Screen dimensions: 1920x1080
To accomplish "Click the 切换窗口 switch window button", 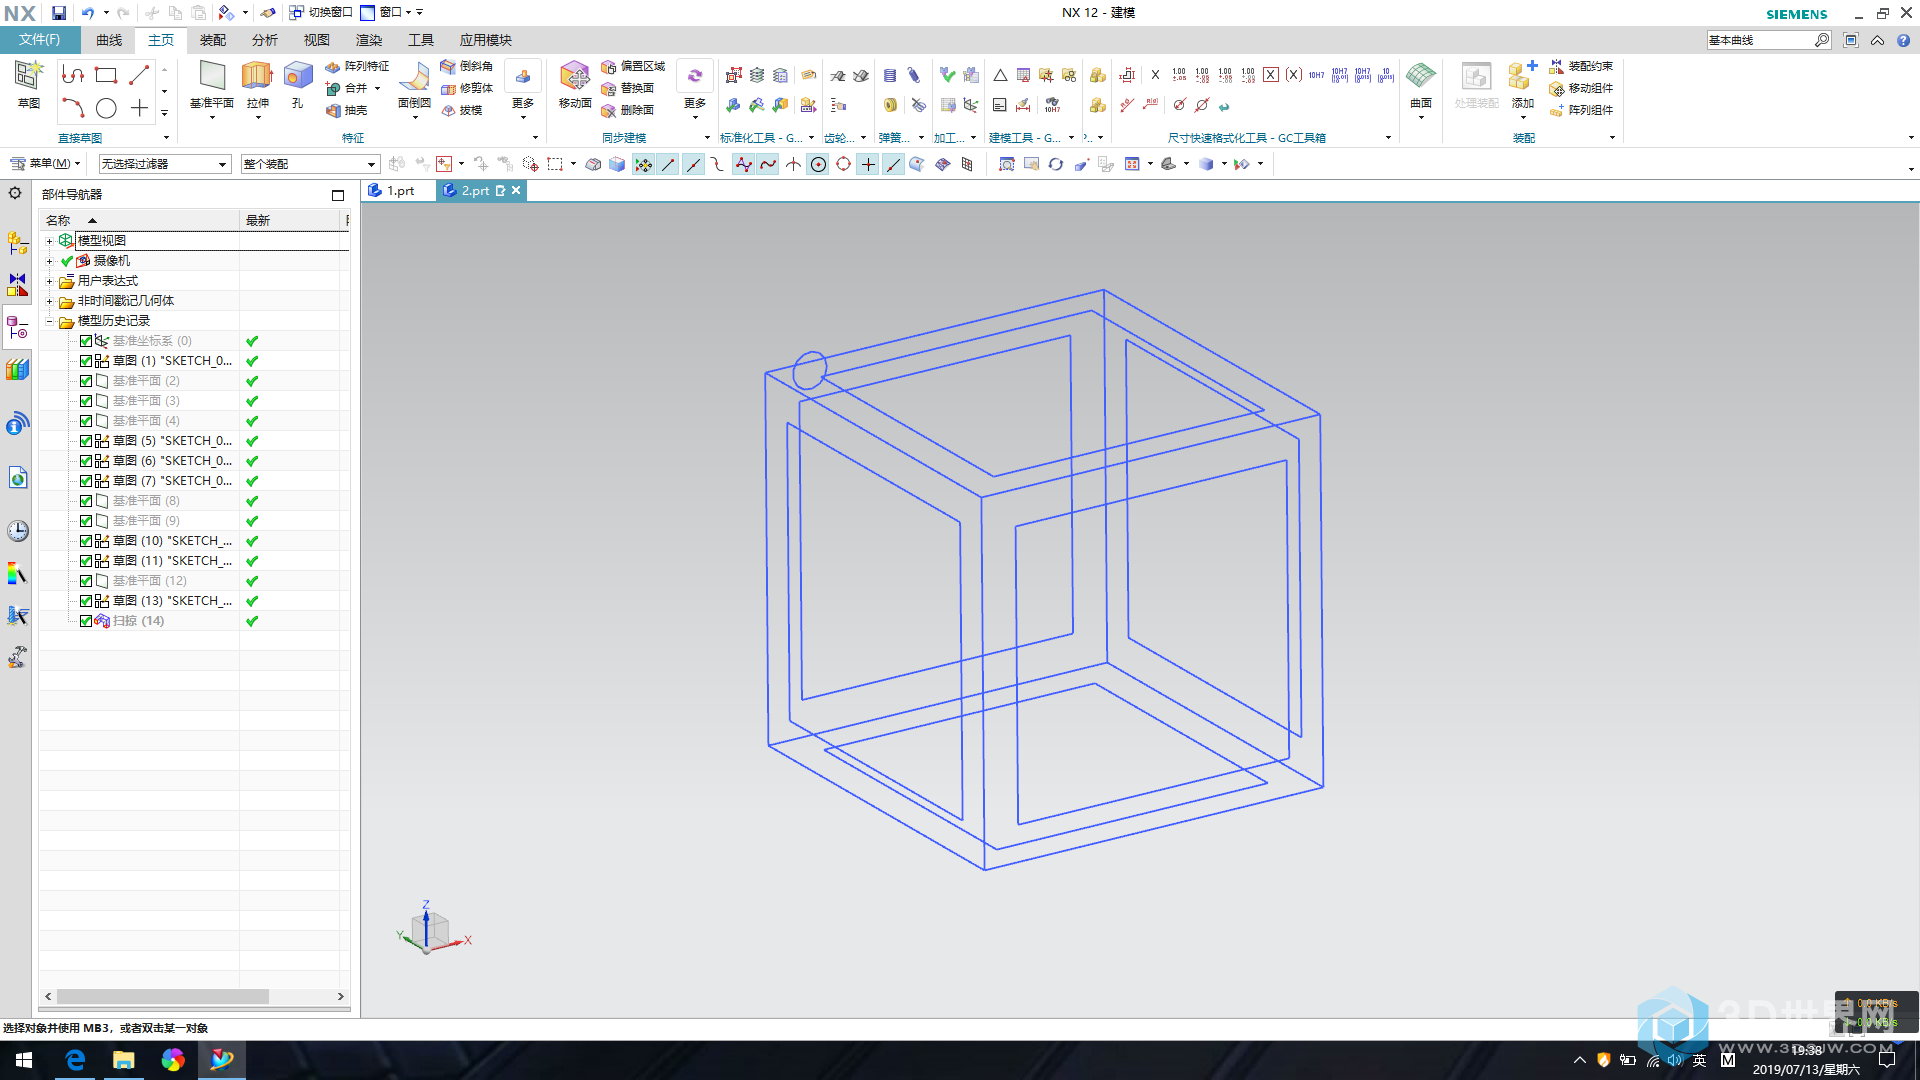I will click(321, 13).
